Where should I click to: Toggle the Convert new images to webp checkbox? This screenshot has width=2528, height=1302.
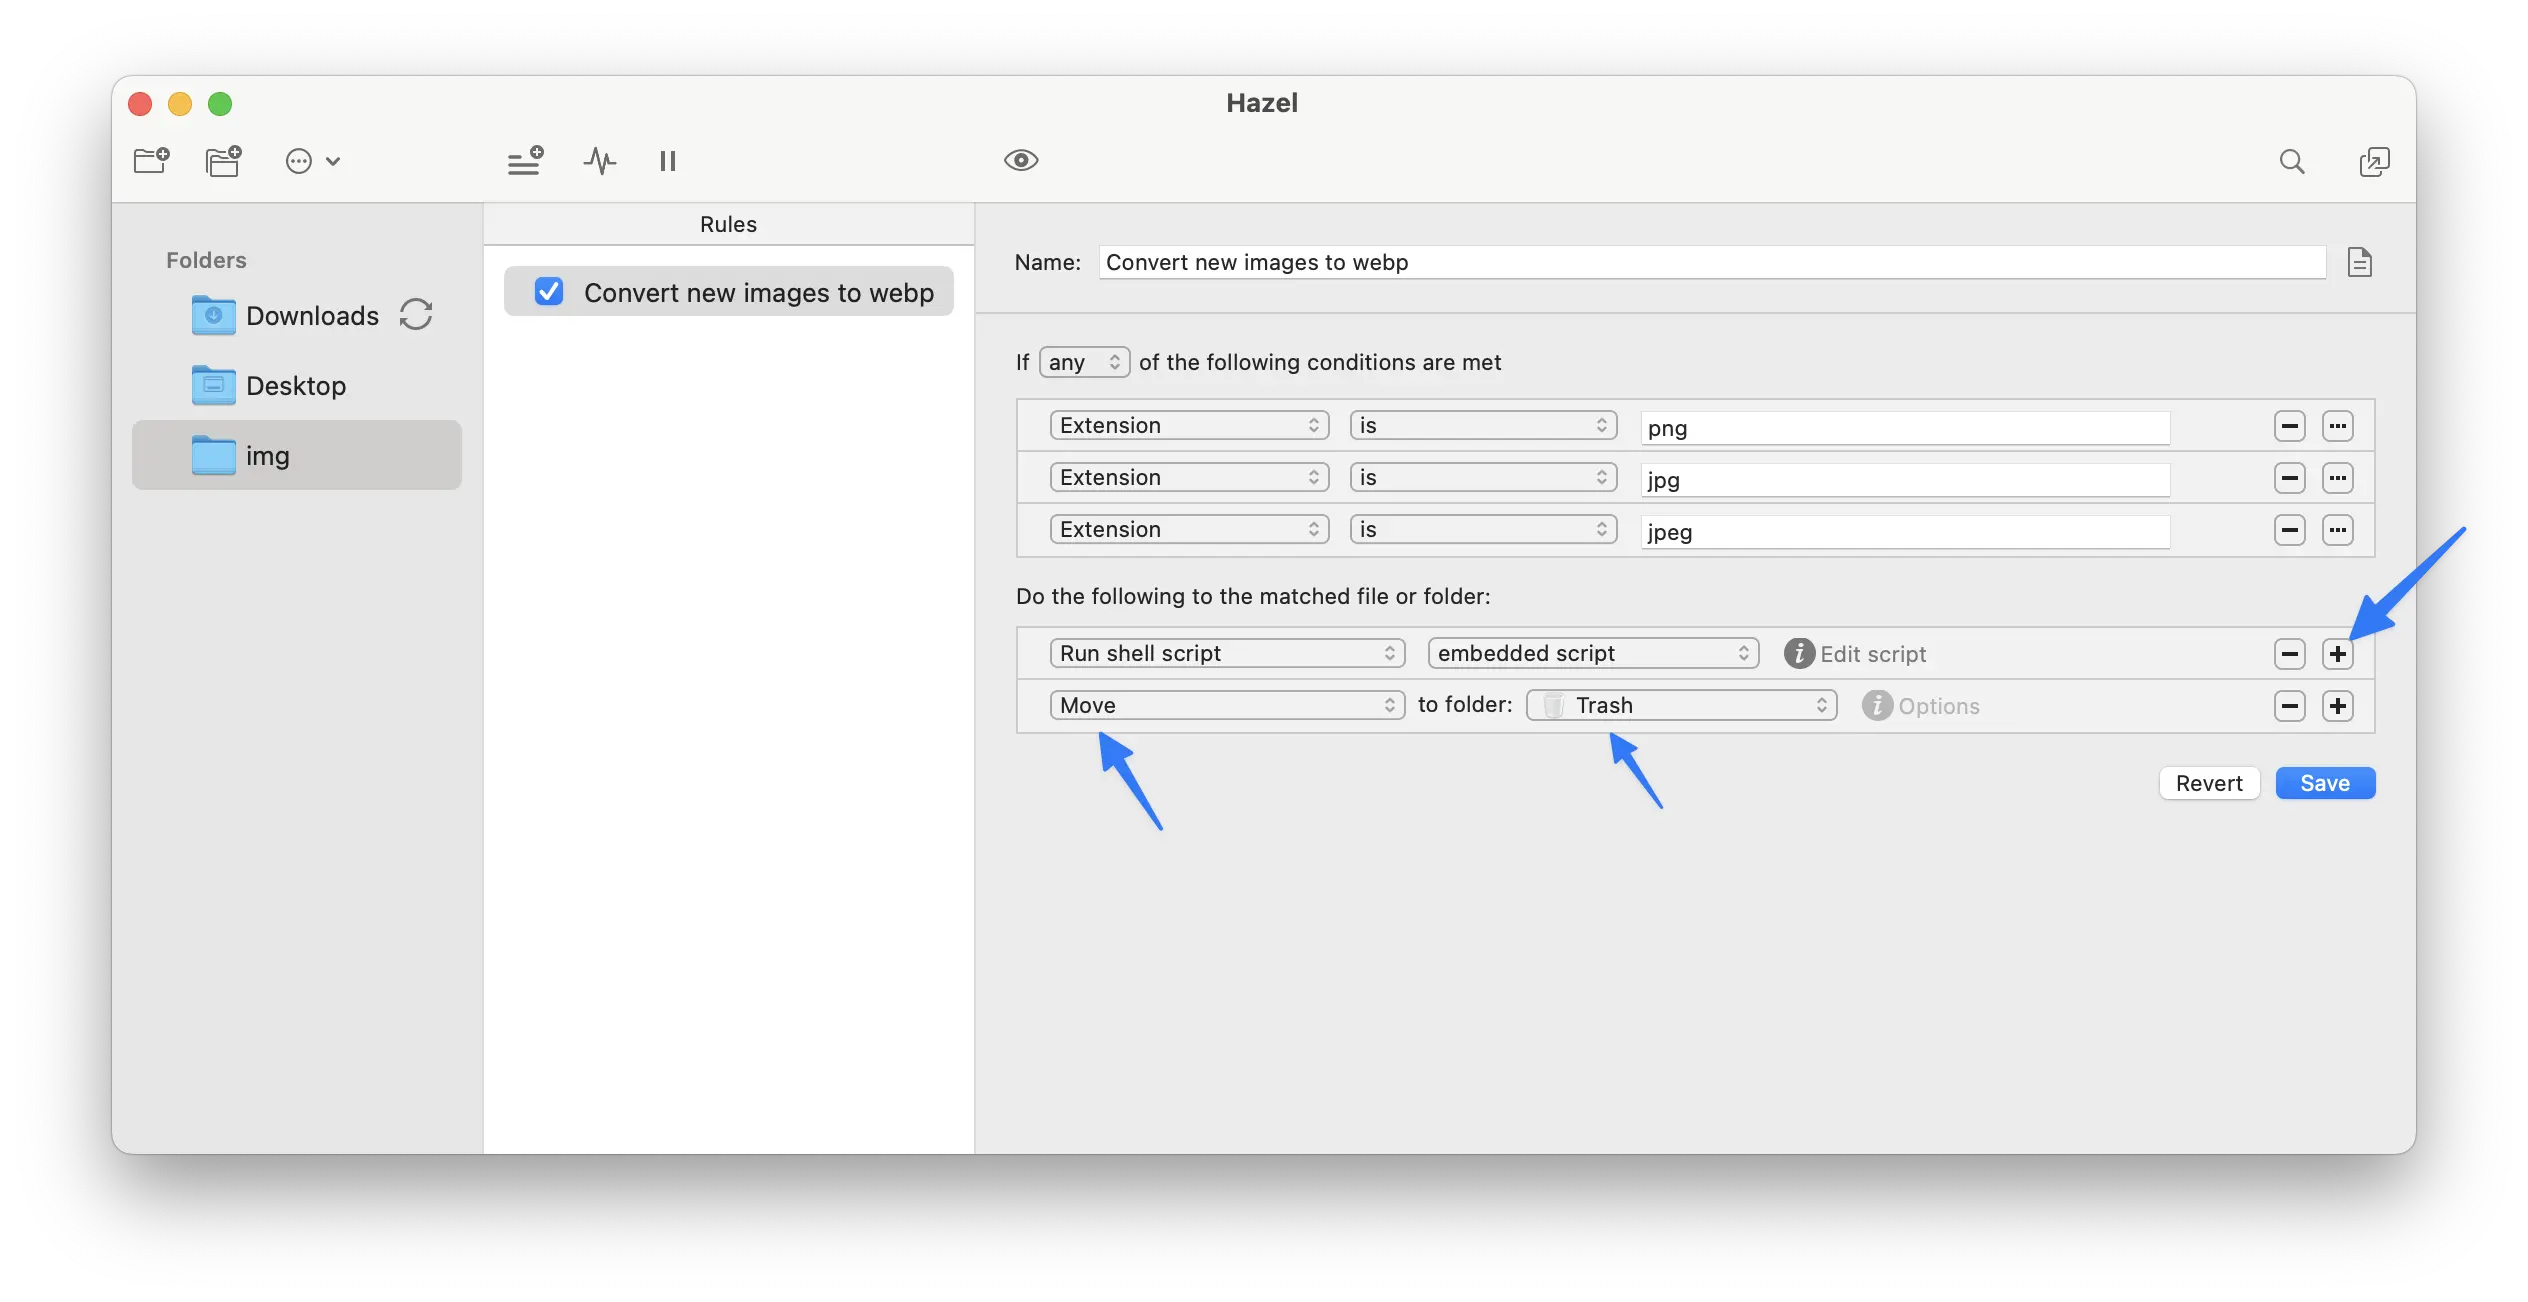pyautogui.click(x=549, y=292)
